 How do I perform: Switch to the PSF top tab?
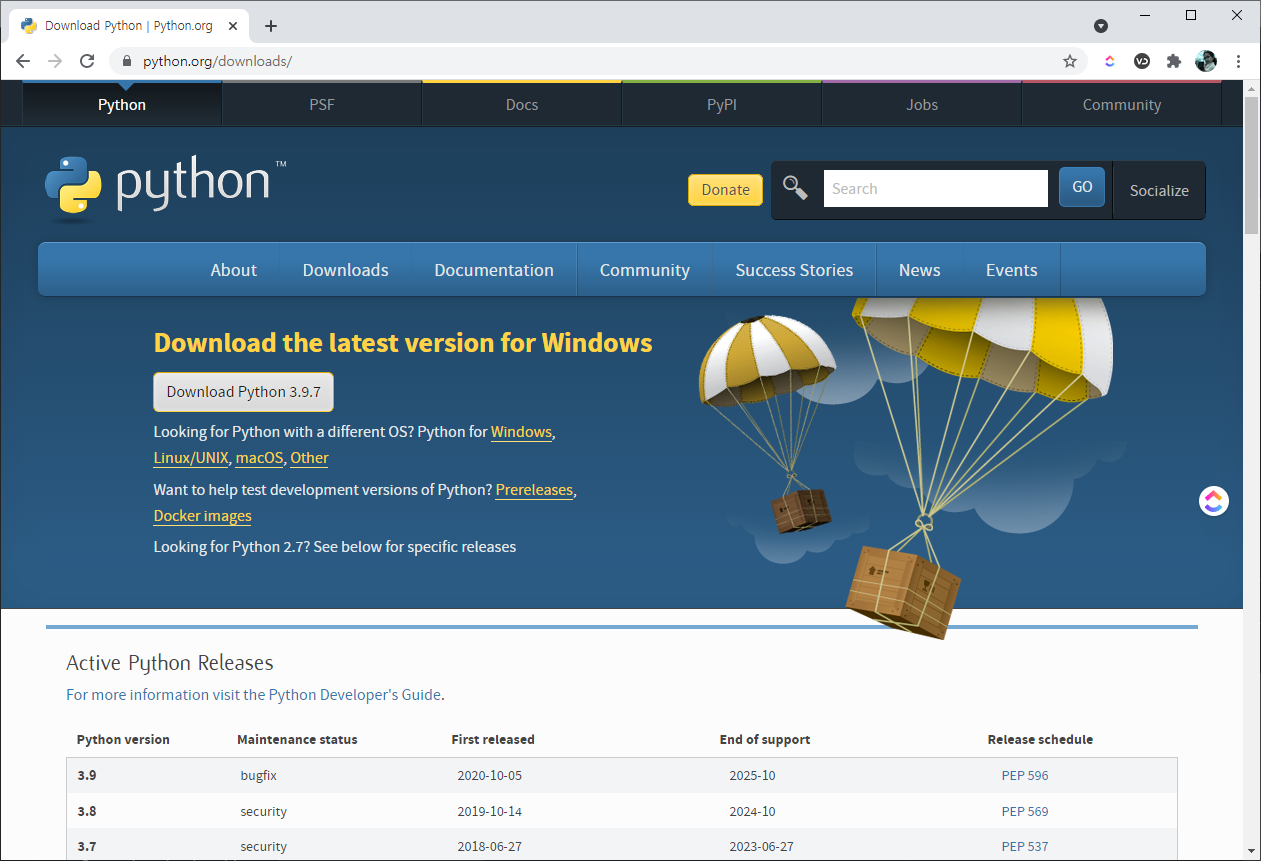point(322,104)
